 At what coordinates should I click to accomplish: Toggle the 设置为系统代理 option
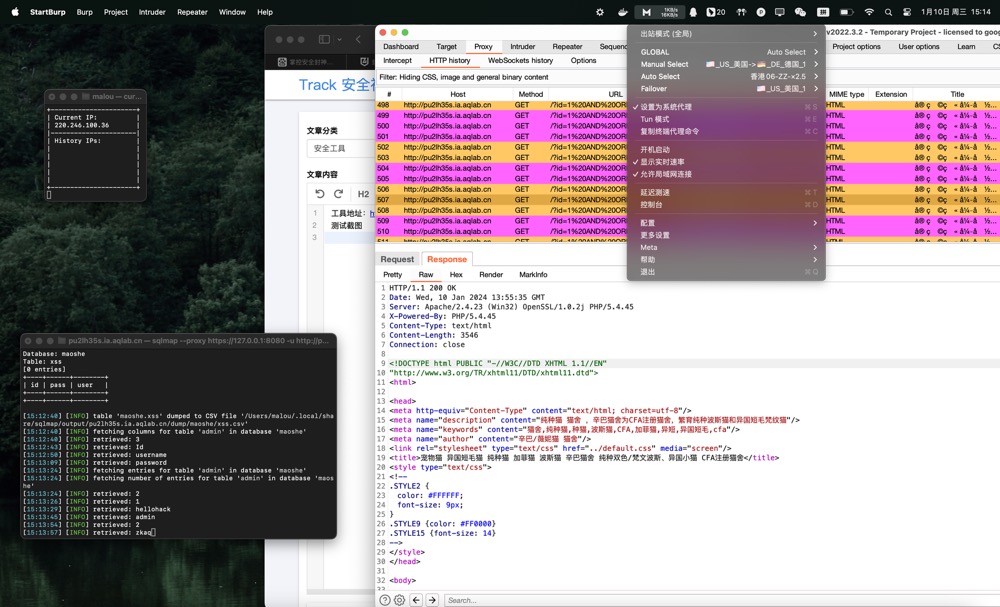(666, 107)
